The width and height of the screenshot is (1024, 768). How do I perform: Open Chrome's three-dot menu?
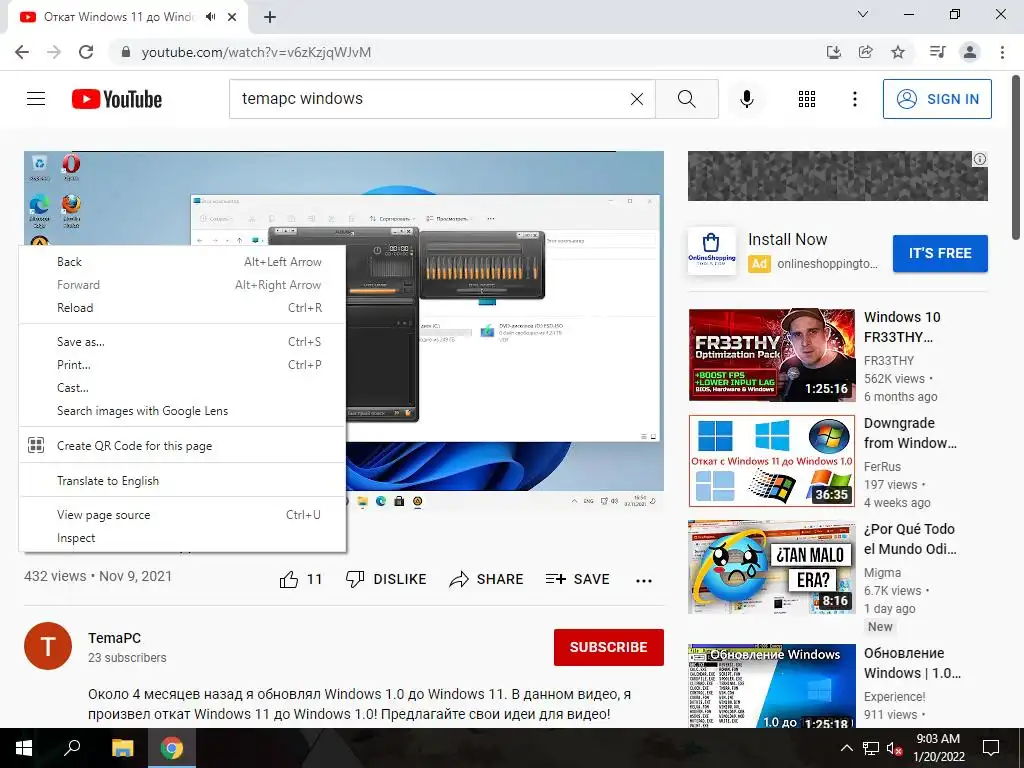pyautogui.click(x=1002, y=52)
